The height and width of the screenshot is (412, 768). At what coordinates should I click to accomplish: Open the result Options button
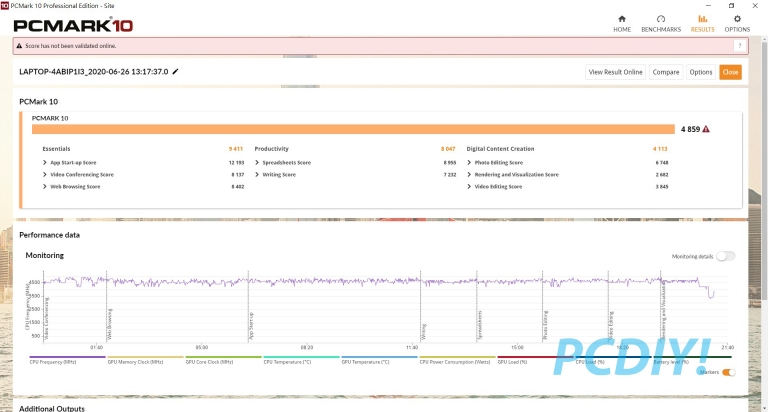[701, 72]
